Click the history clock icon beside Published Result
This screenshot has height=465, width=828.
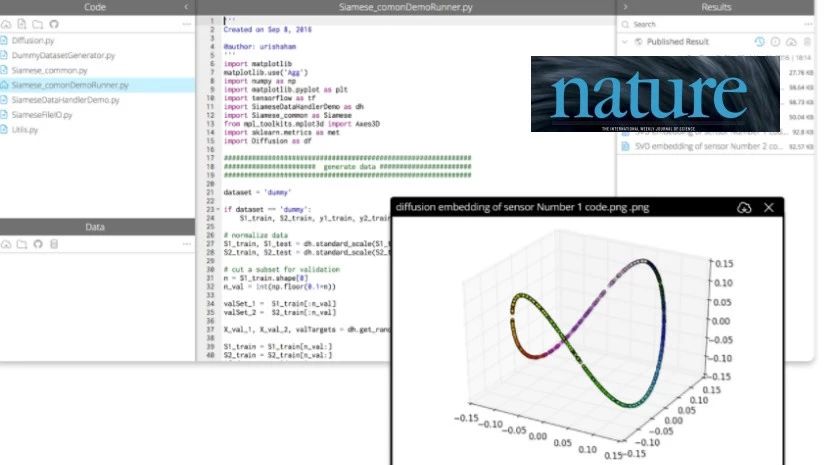click(760, 42)
